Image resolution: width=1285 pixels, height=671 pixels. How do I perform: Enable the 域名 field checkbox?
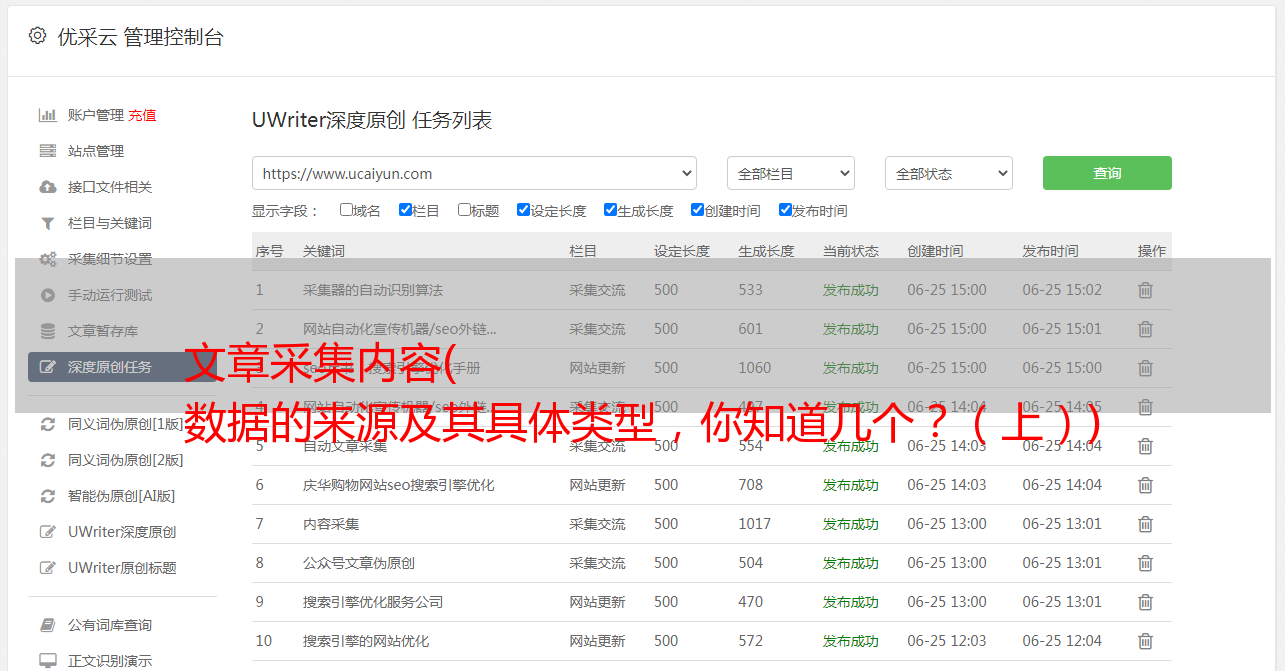pyautogui.click(x=346, y=210)
